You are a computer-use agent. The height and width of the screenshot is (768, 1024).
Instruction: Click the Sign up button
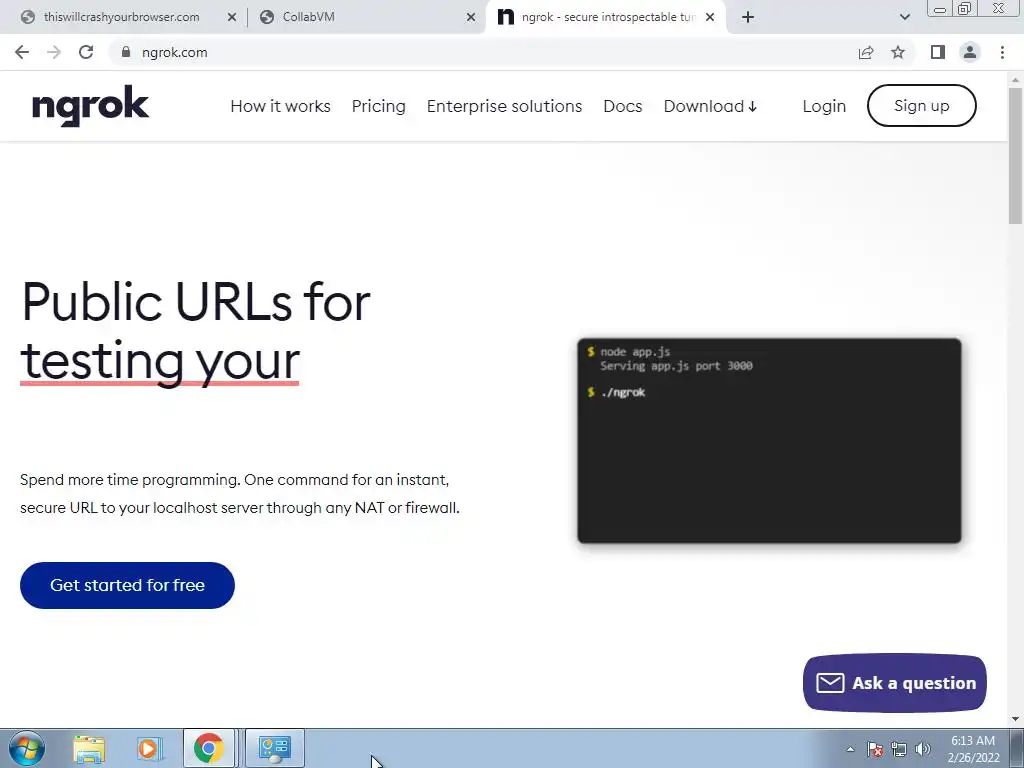pos(921,106)
